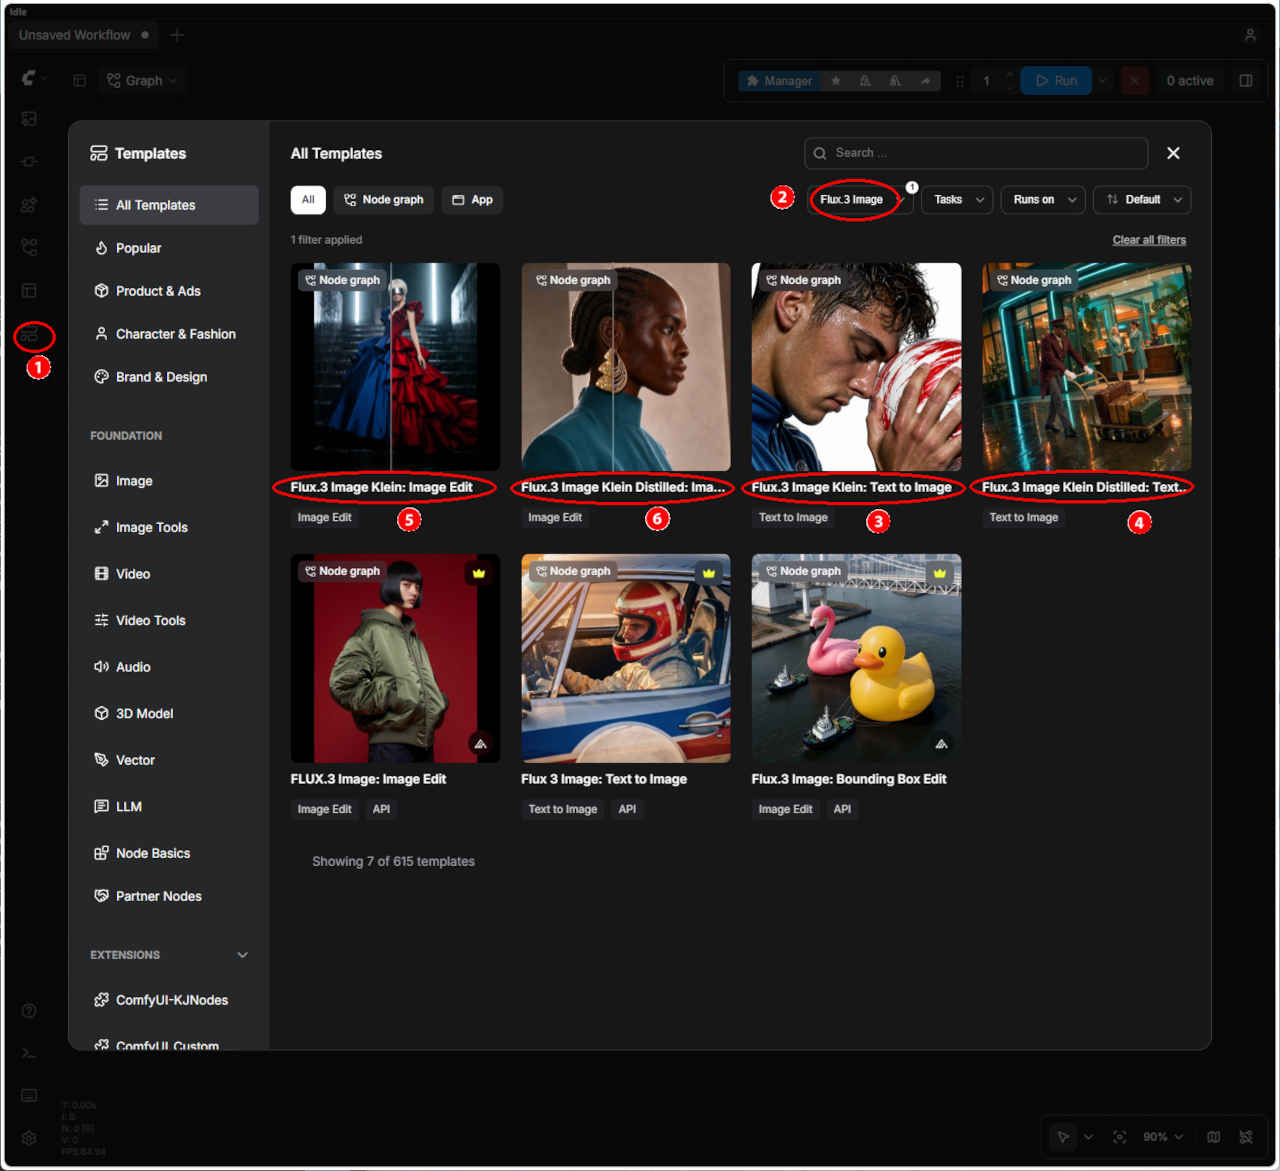1280x1171 pixels.
Task: Select the All filter toggle
Action: (x=308, y=200)
